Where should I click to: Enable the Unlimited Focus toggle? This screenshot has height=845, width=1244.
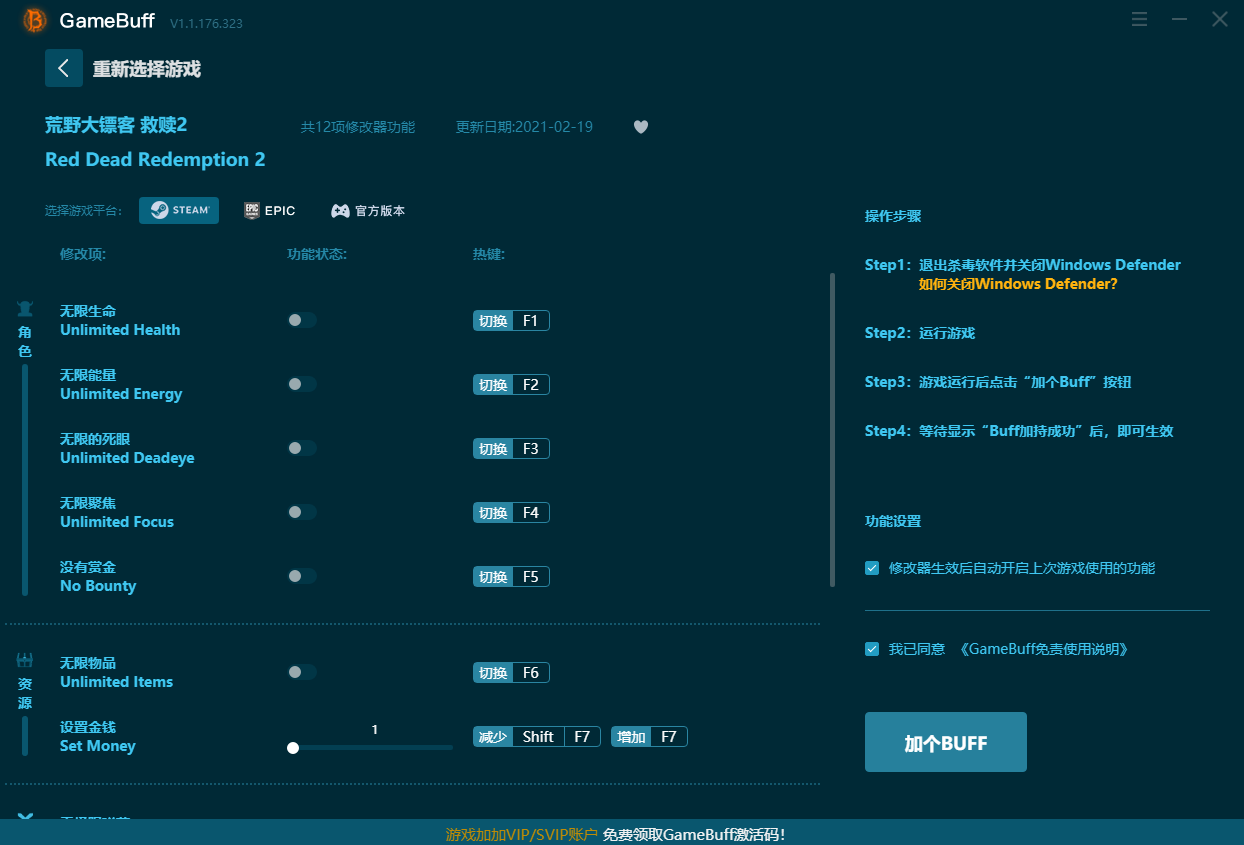tap(302, 512)
